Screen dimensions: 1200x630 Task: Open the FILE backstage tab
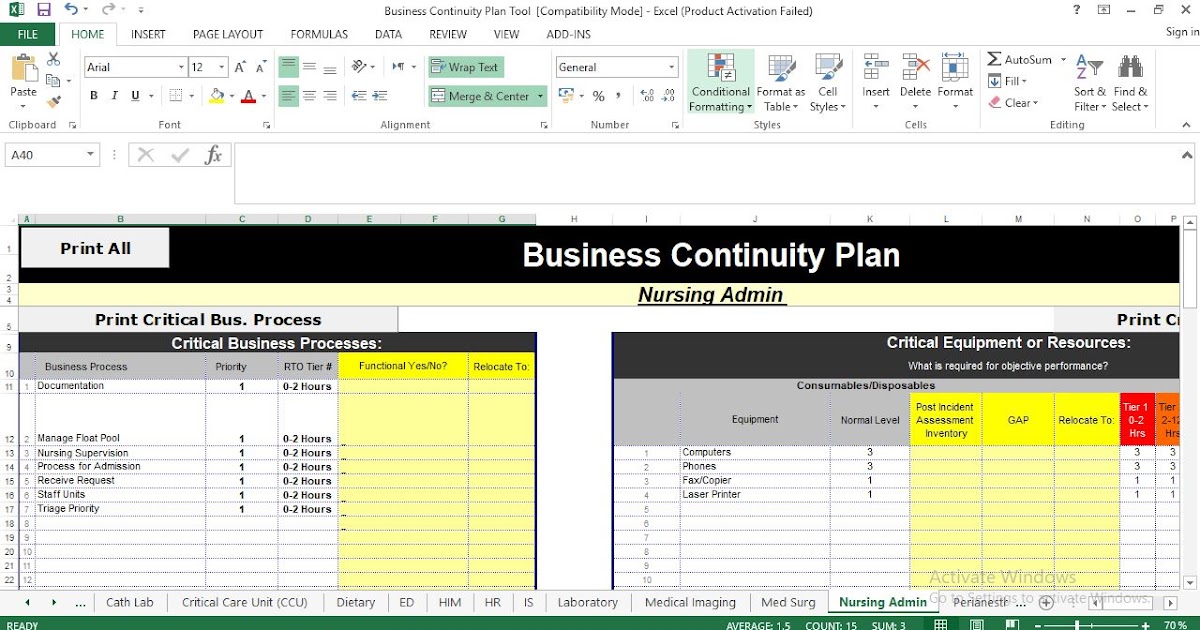tap(28, 34)
